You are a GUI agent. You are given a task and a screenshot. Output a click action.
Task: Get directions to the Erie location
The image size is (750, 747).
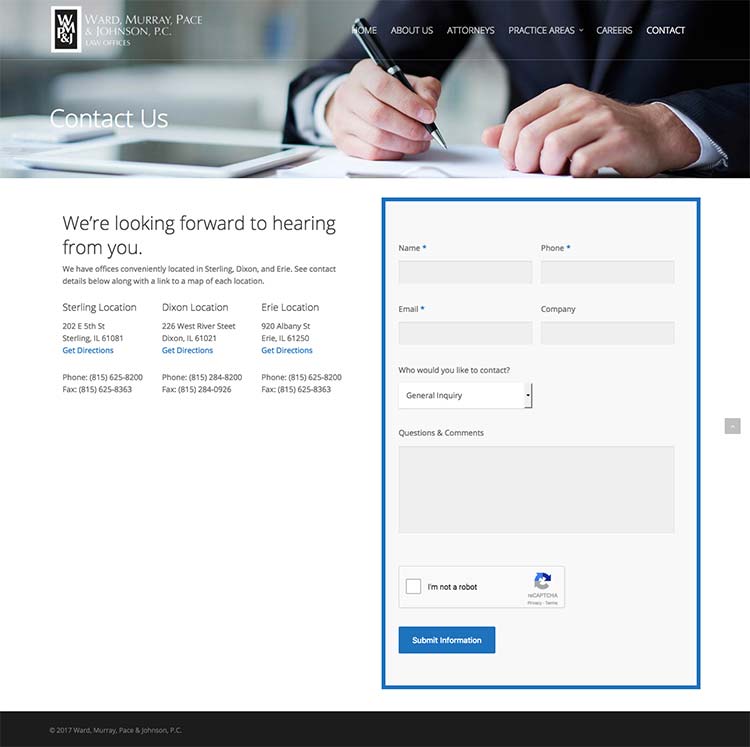287,351
